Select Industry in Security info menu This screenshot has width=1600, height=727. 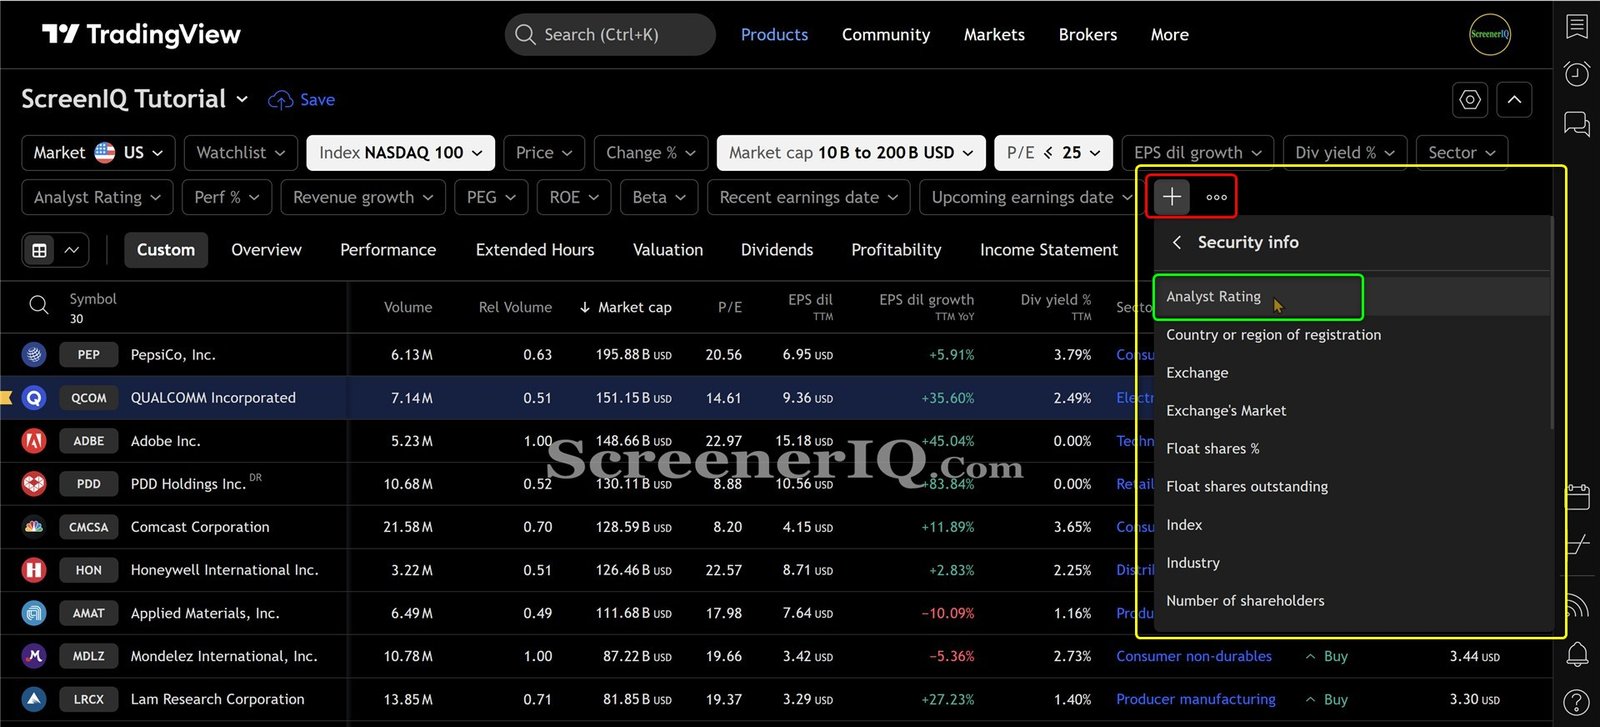(x=1351, y=563)
